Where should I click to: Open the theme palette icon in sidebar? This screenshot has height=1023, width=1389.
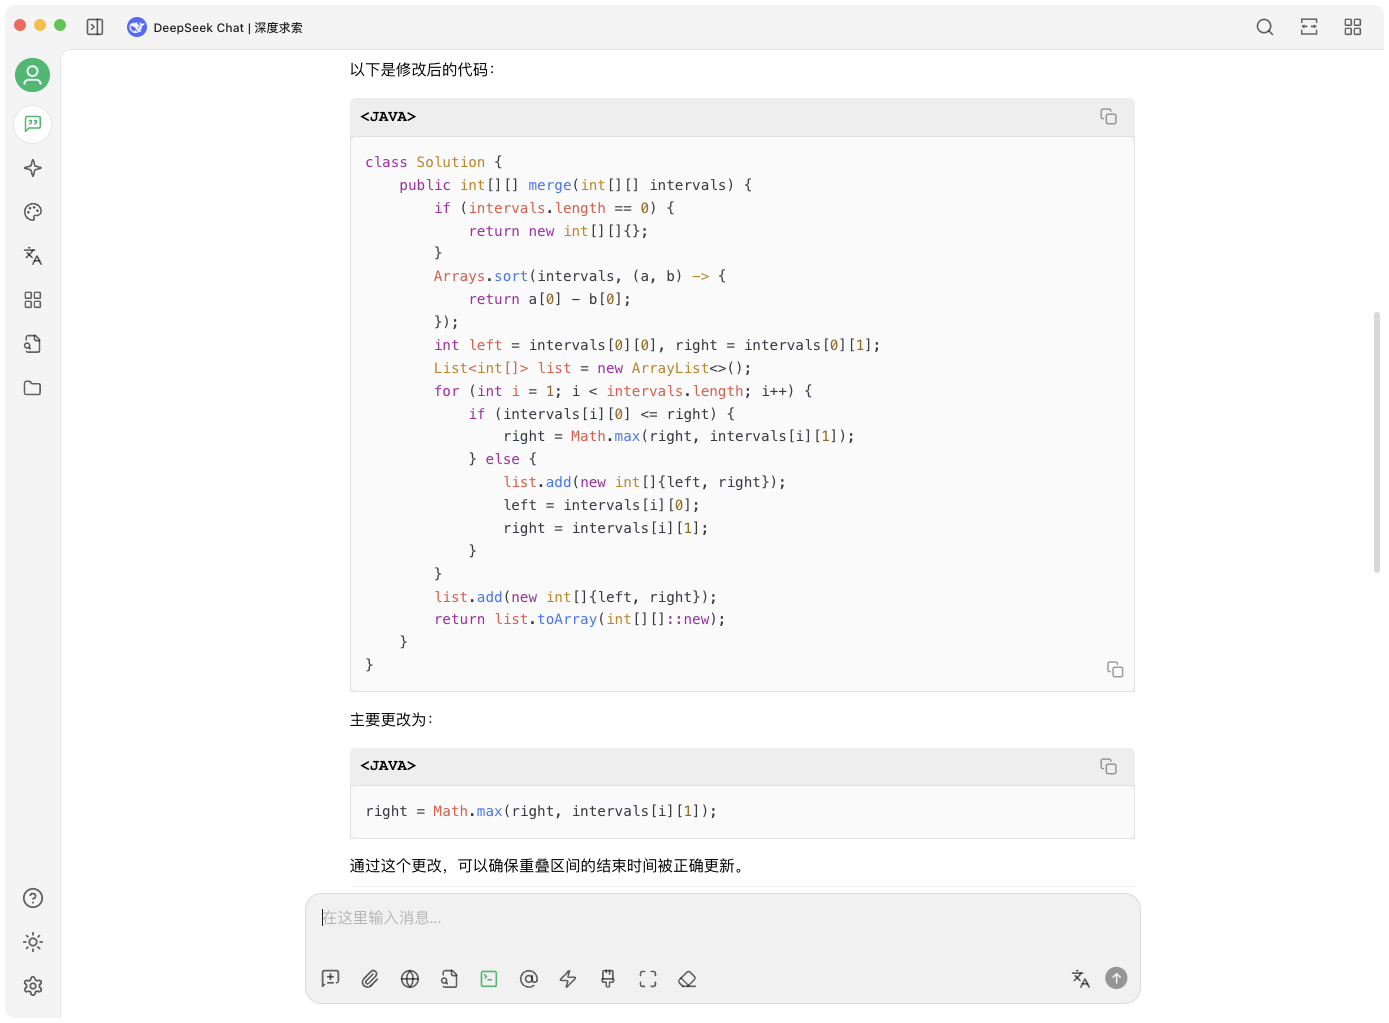pos(32,212)
